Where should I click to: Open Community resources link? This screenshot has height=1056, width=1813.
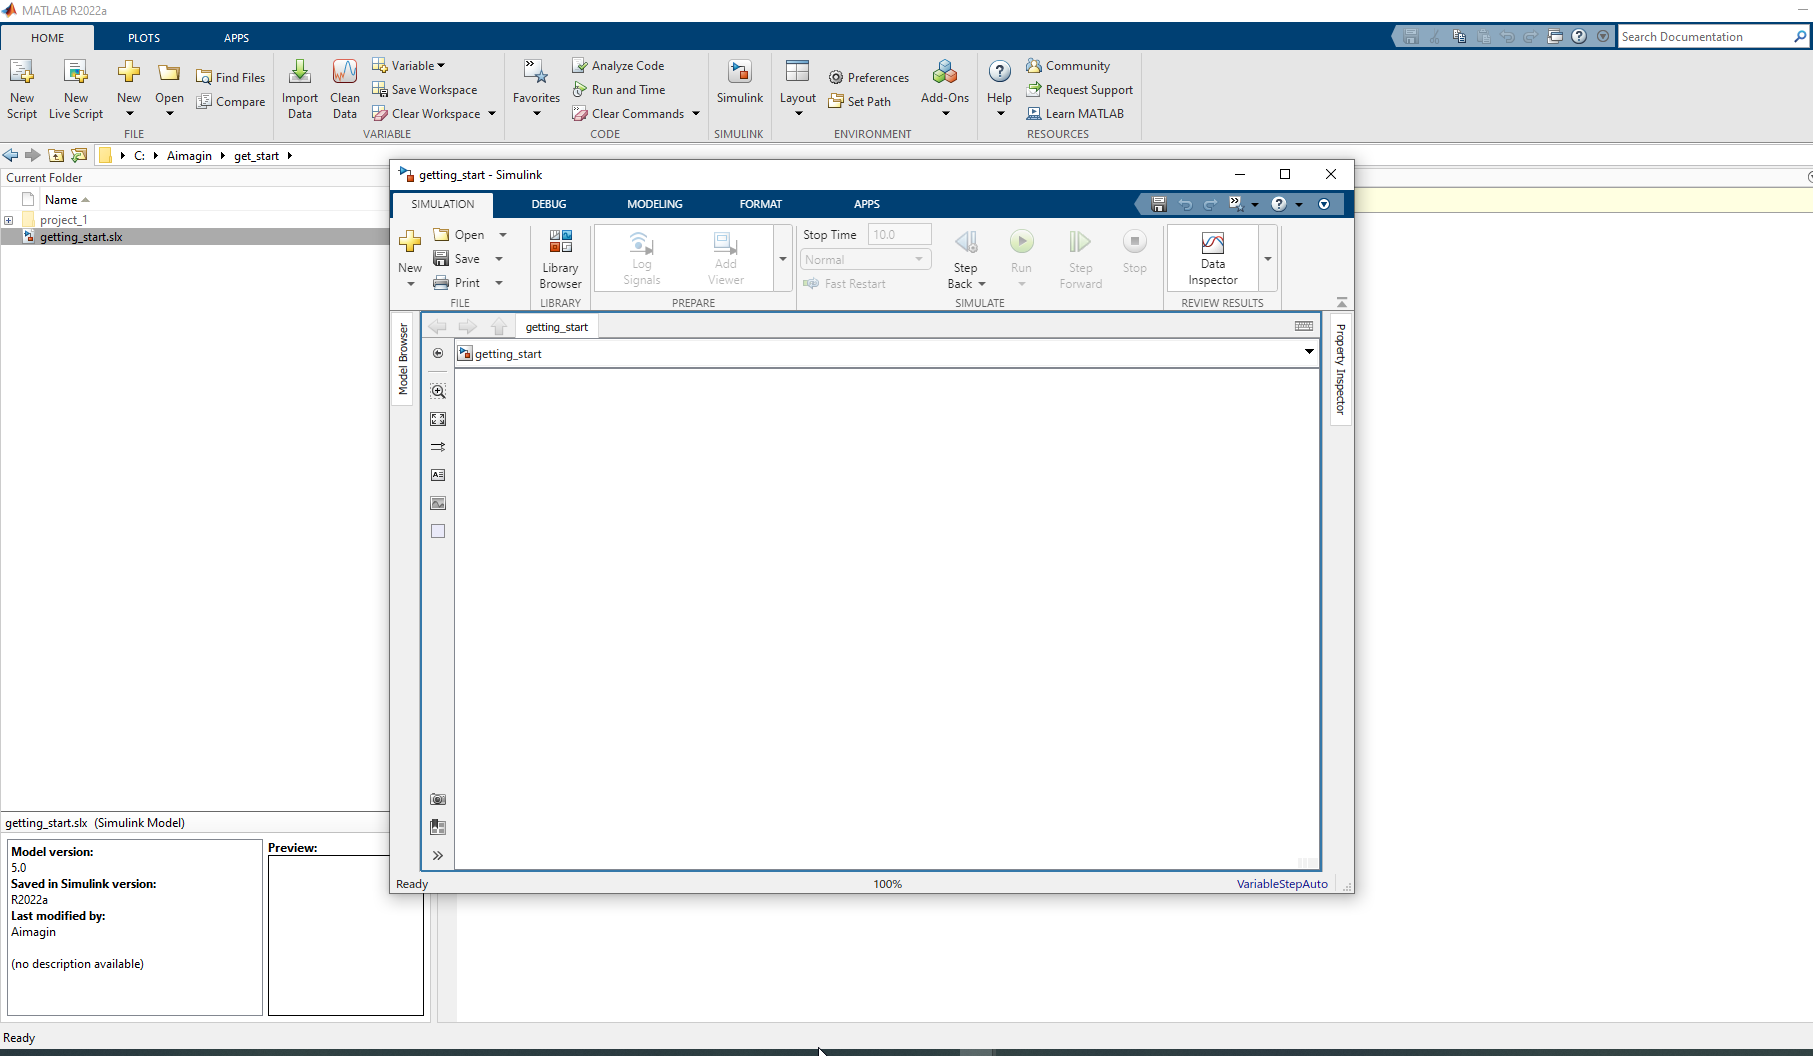coord(1068,65)
